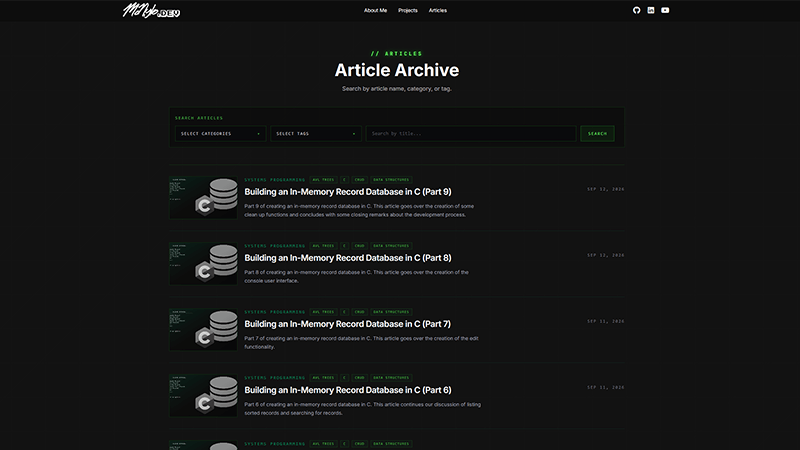Click the Part 8 article thumbnail
The height and width of the screenshot is (450, 800).
pos(203,264)
